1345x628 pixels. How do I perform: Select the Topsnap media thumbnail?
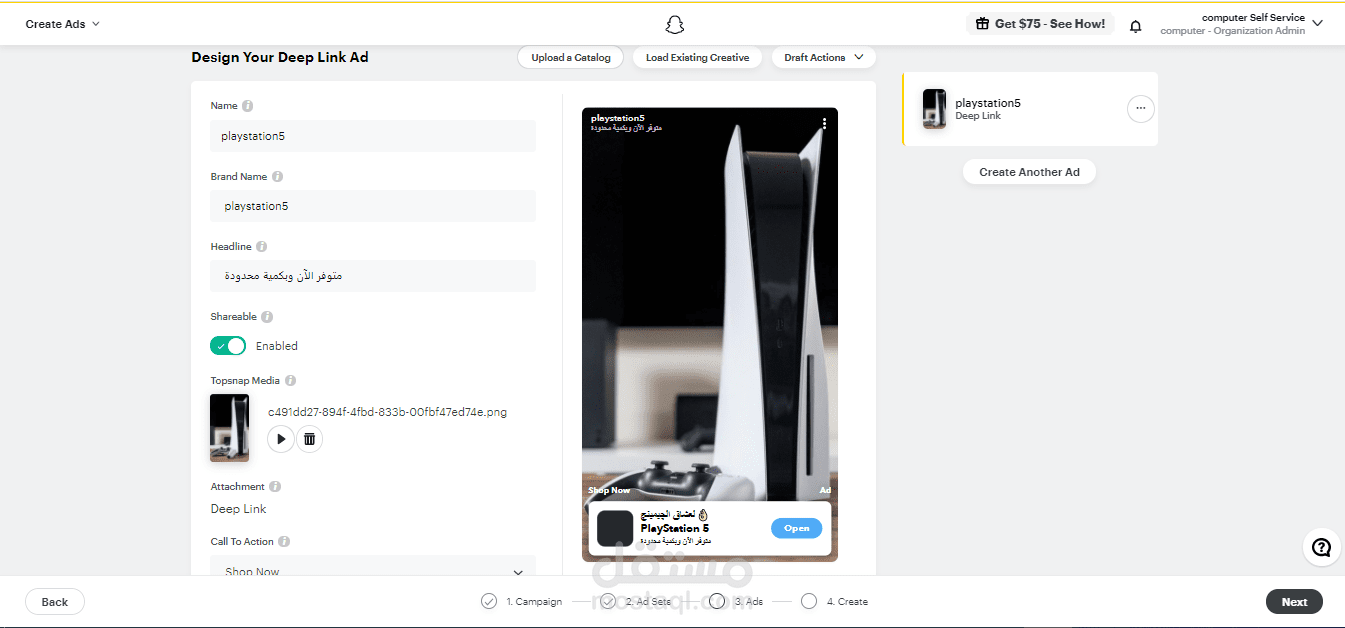229,428
